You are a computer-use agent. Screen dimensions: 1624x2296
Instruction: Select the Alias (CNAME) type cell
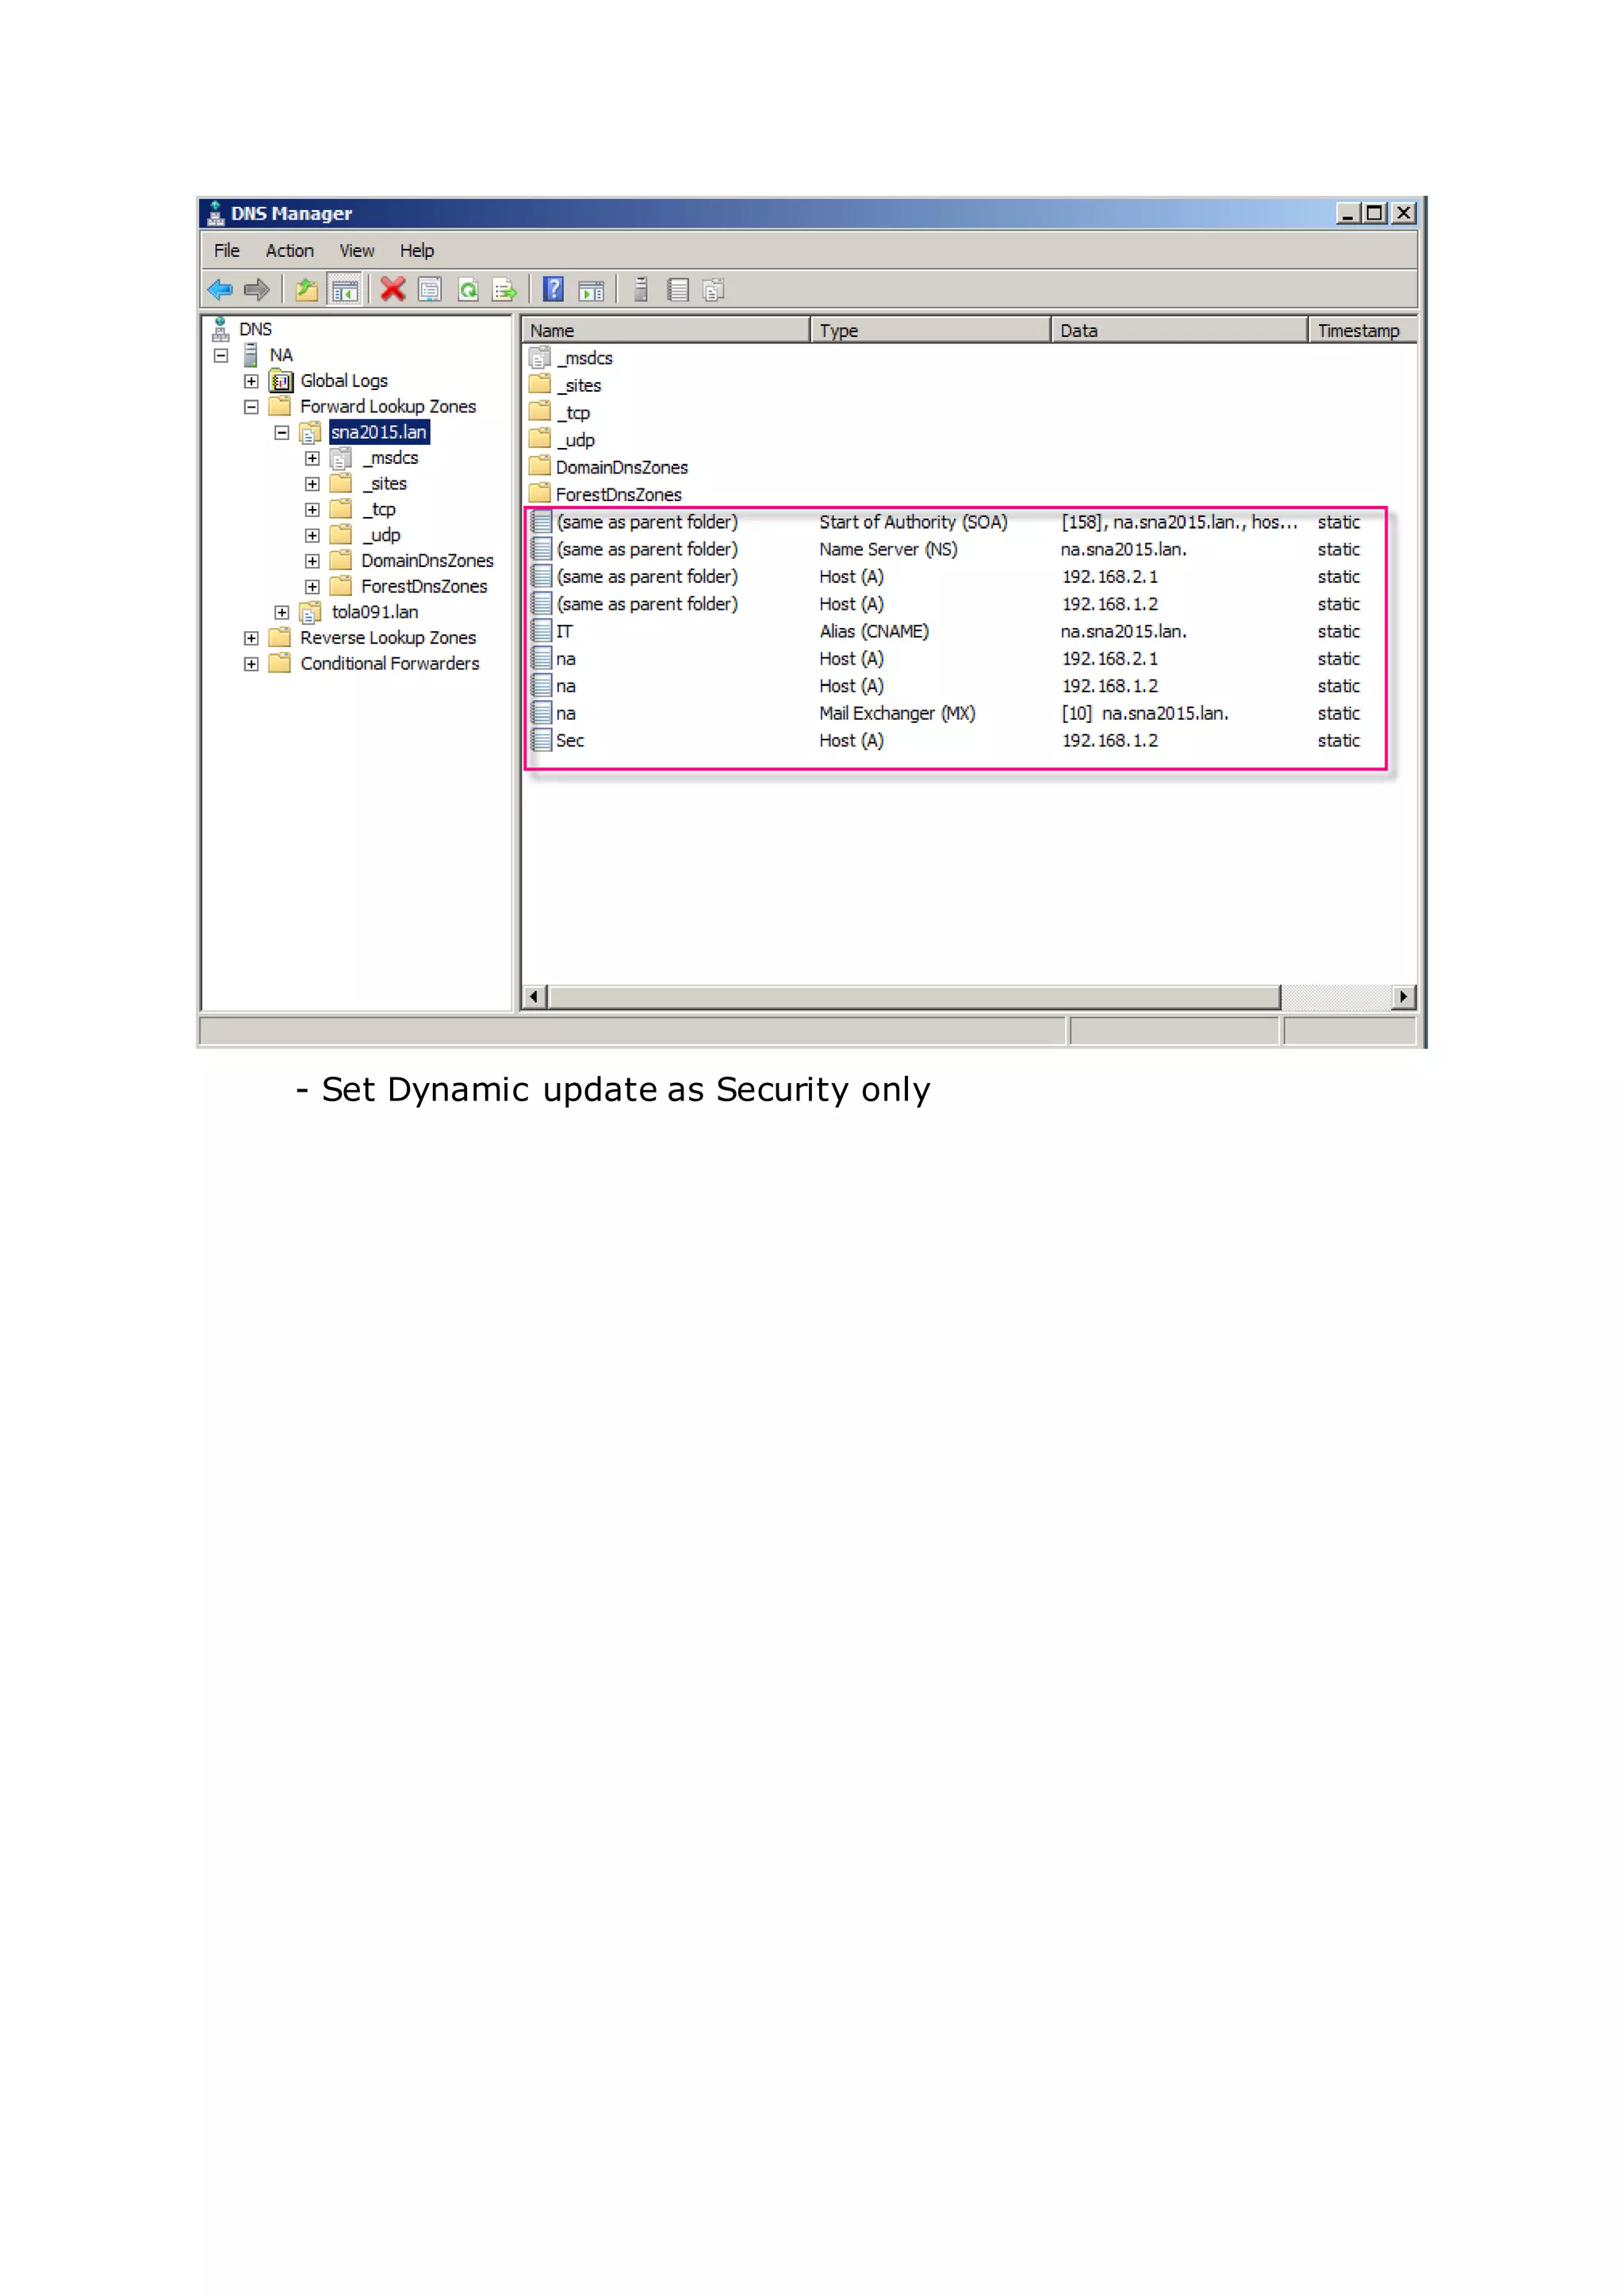click(874, 631)
